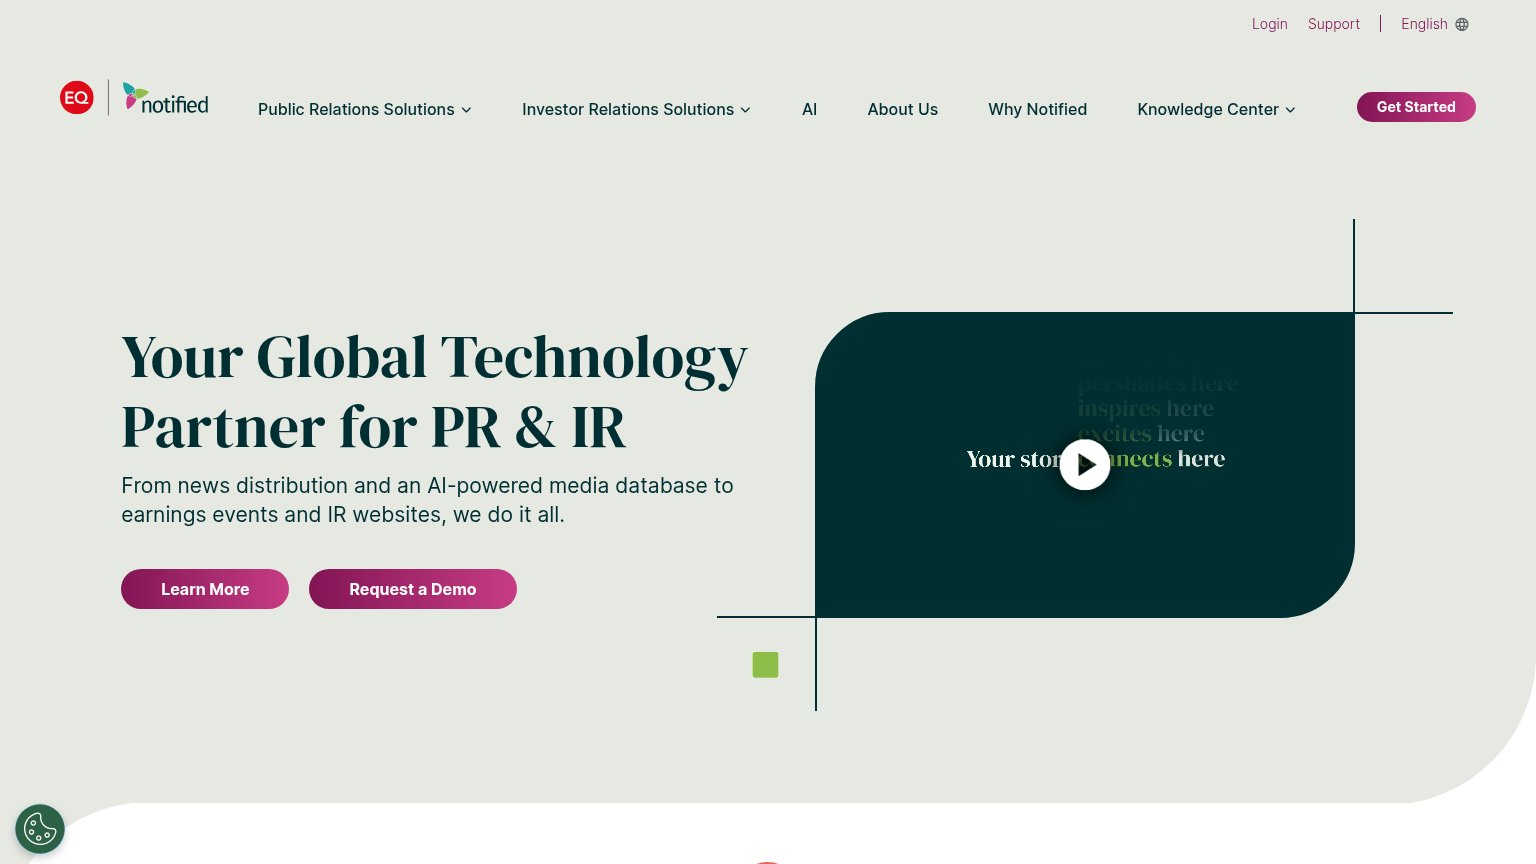Expand the Investor Relations Solutions chevron
This screenshot has width=1536, height=864.
[745, 110]
